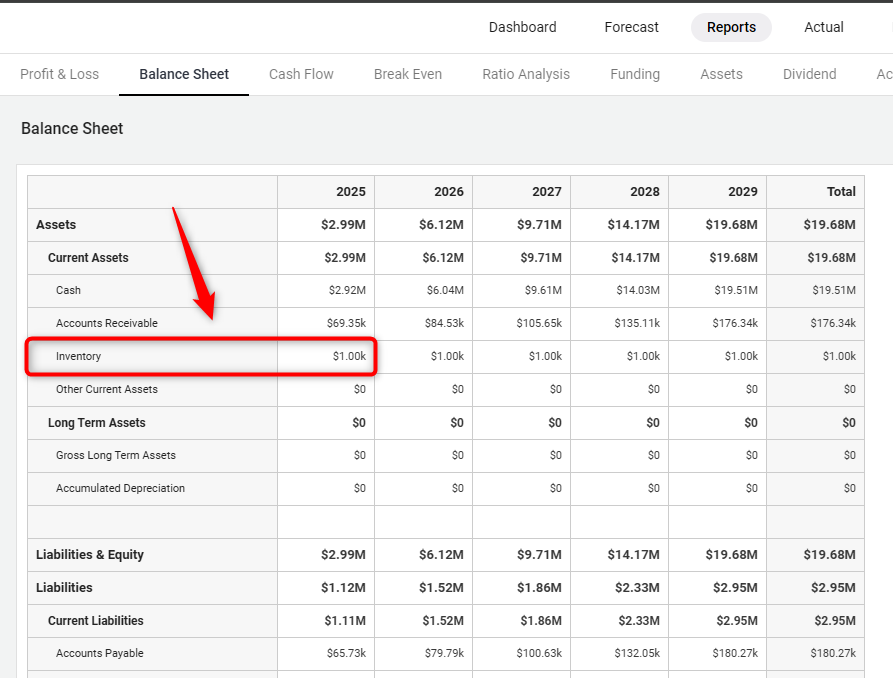Screen dimensions: 893x678
Task: Click Accounts Receivable 2029 value $176.34k
Action: pos(735,323)
